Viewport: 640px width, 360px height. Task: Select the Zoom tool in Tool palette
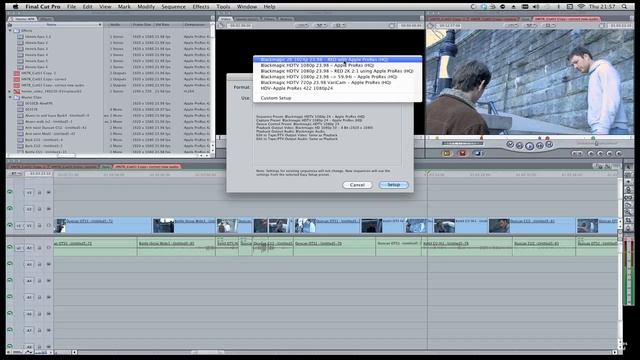click(x=628, y=213)
